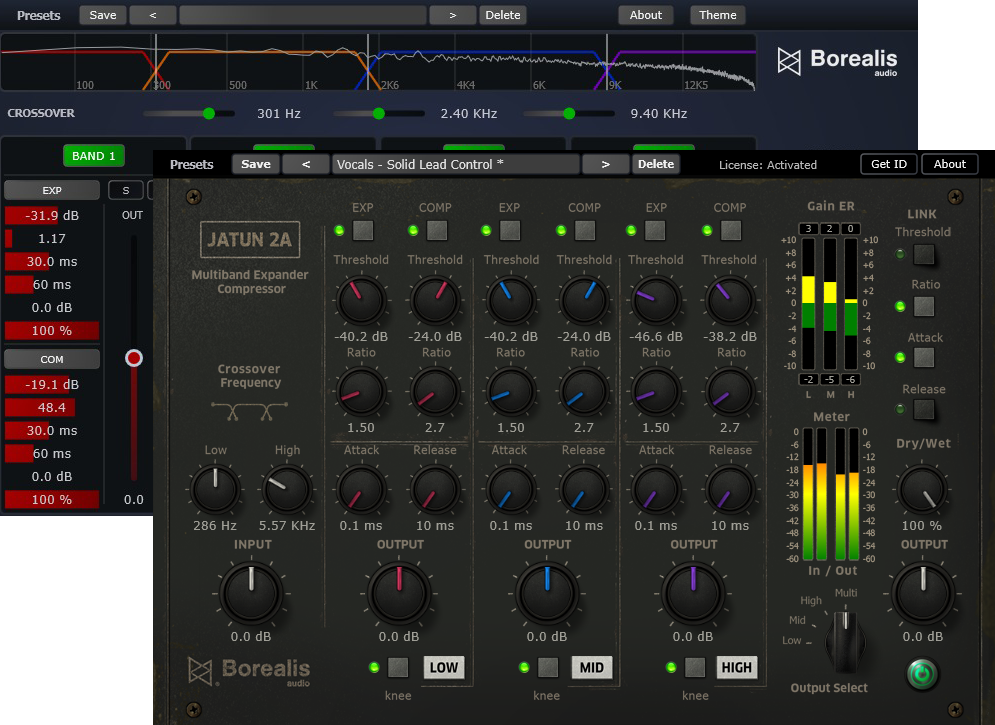Switch on the high band COMP button
Viewport: 995px width, 725px height.
730,230
